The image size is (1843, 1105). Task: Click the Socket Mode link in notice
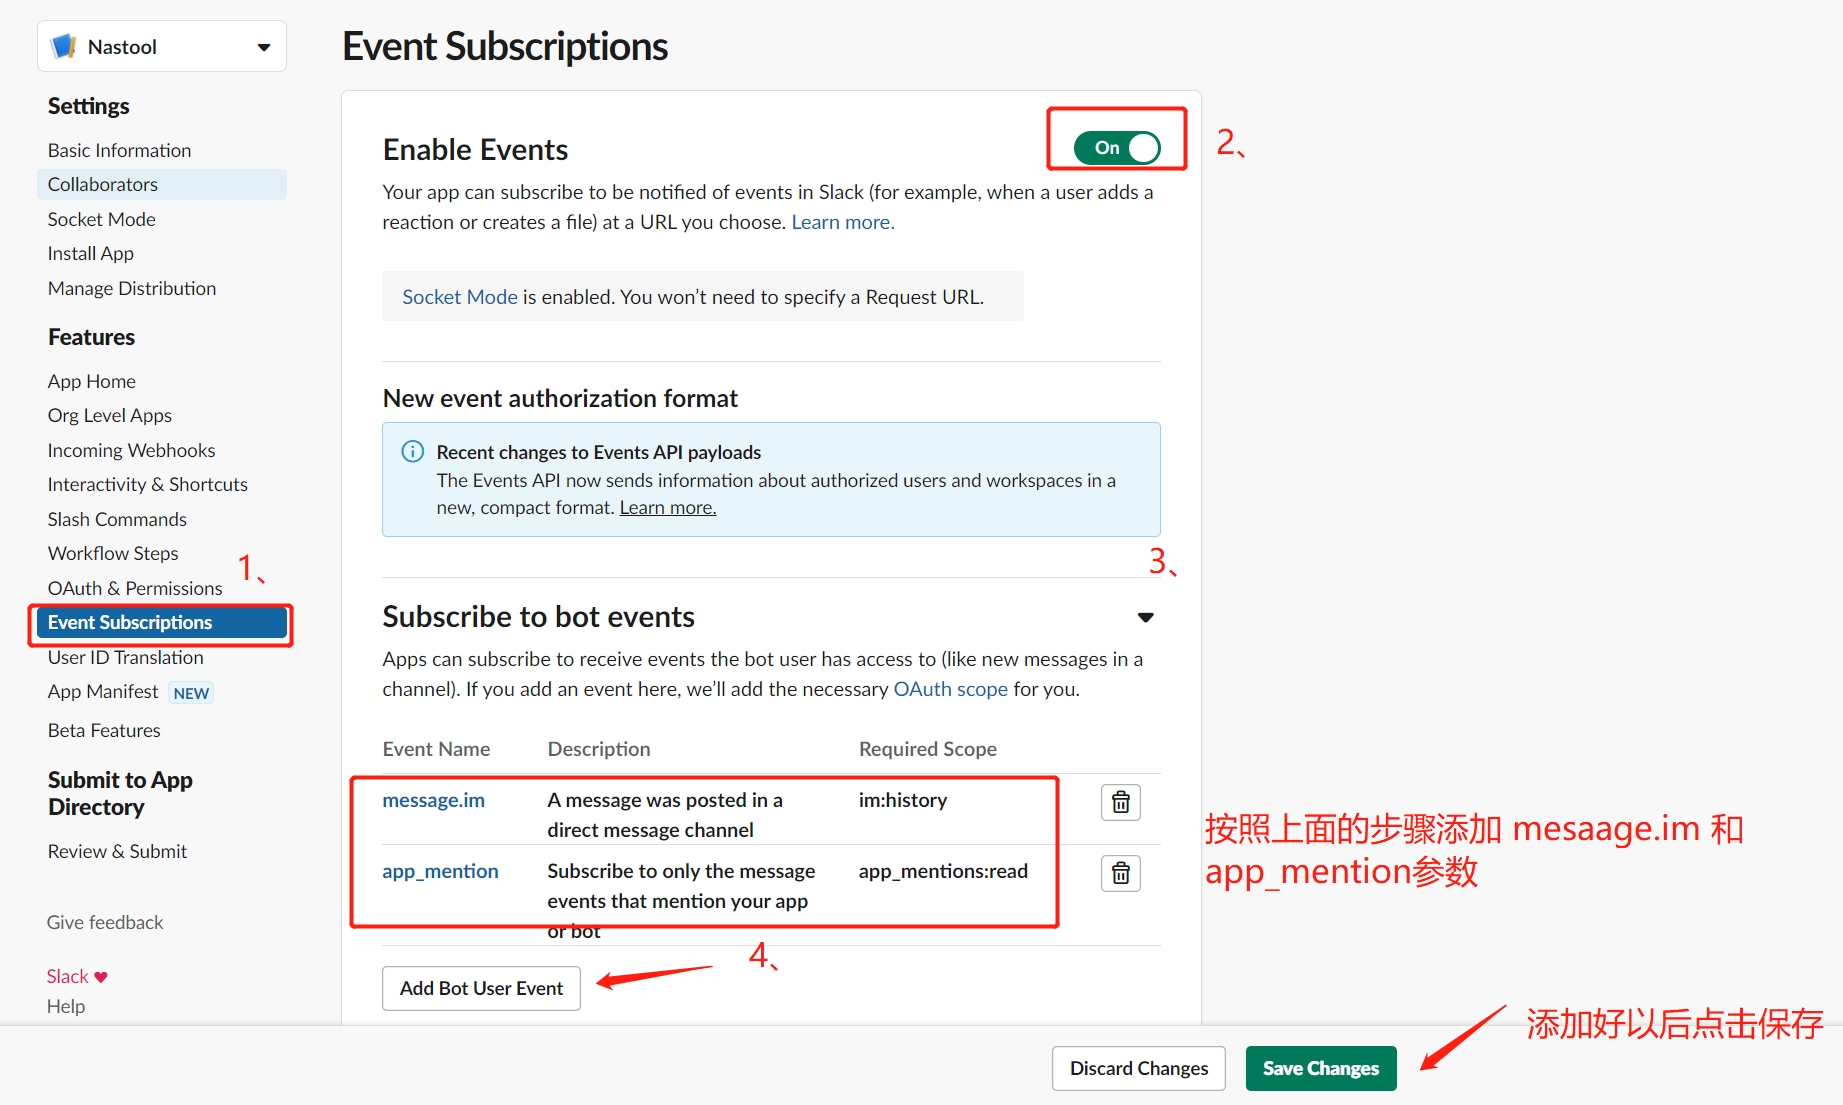click(460, 297)
